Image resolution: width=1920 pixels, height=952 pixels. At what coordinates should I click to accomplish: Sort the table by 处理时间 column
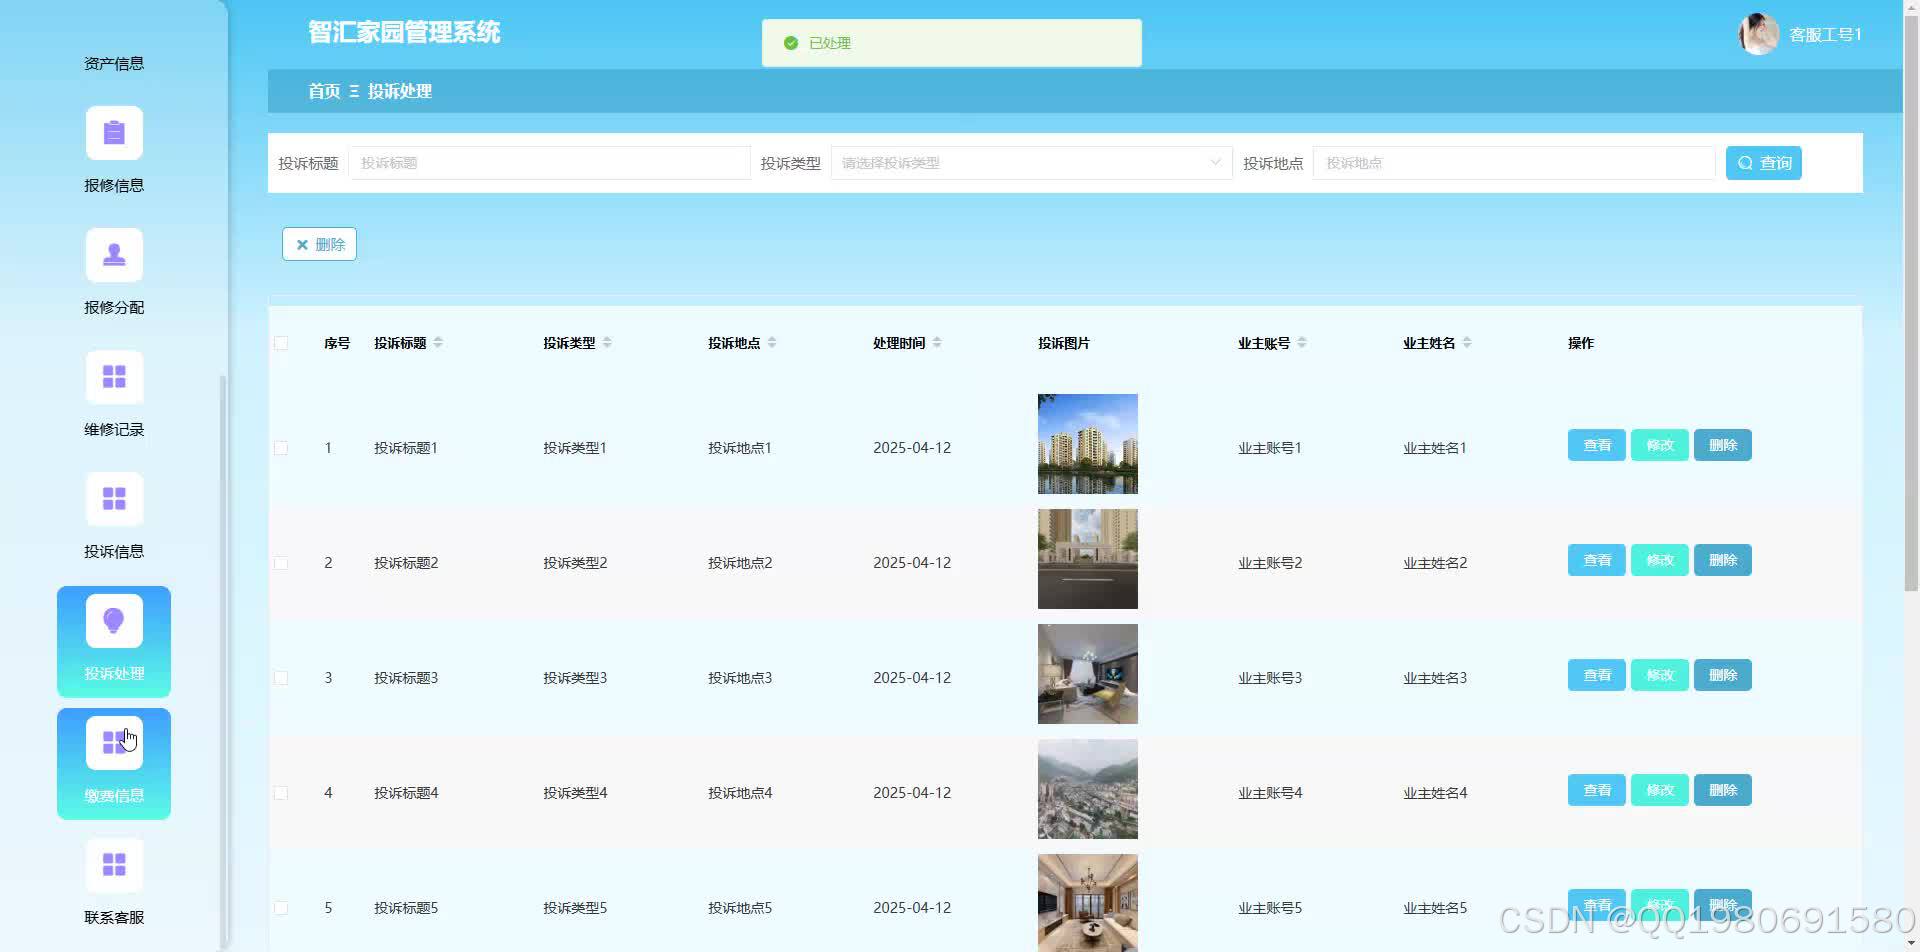[937, 341]
